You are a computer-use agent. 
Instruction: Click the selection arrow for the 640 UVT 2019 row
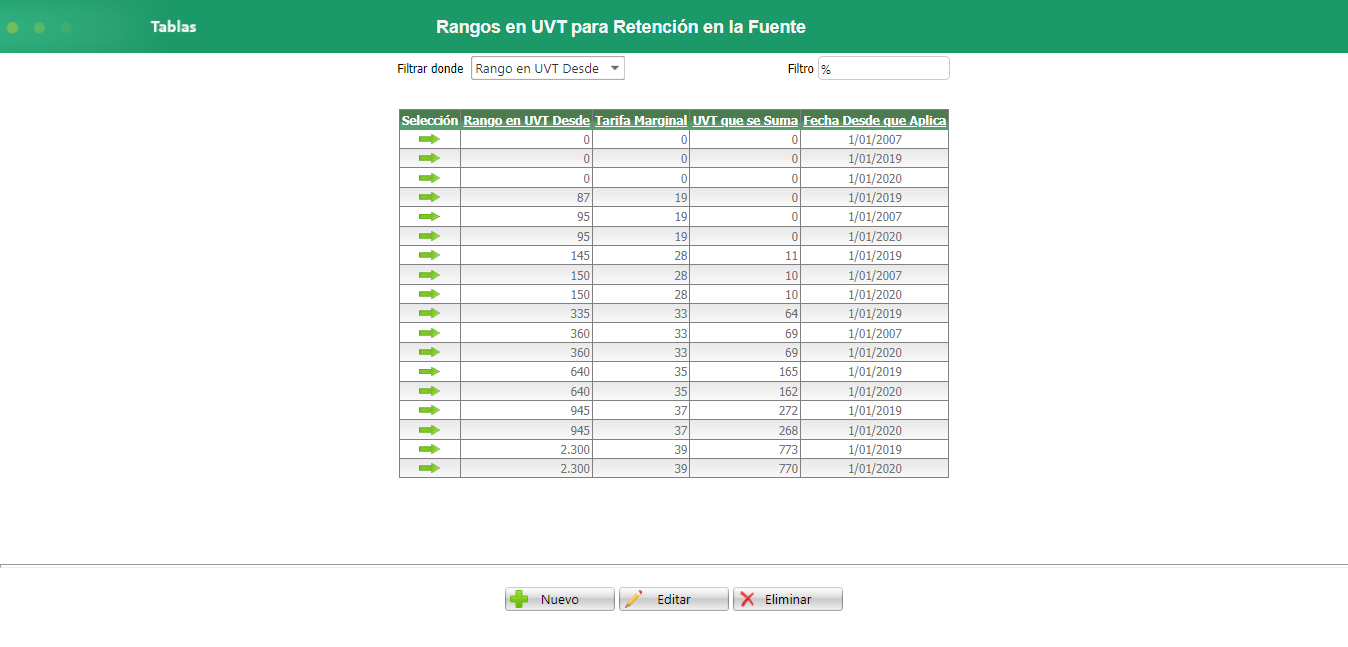(430, 371)
